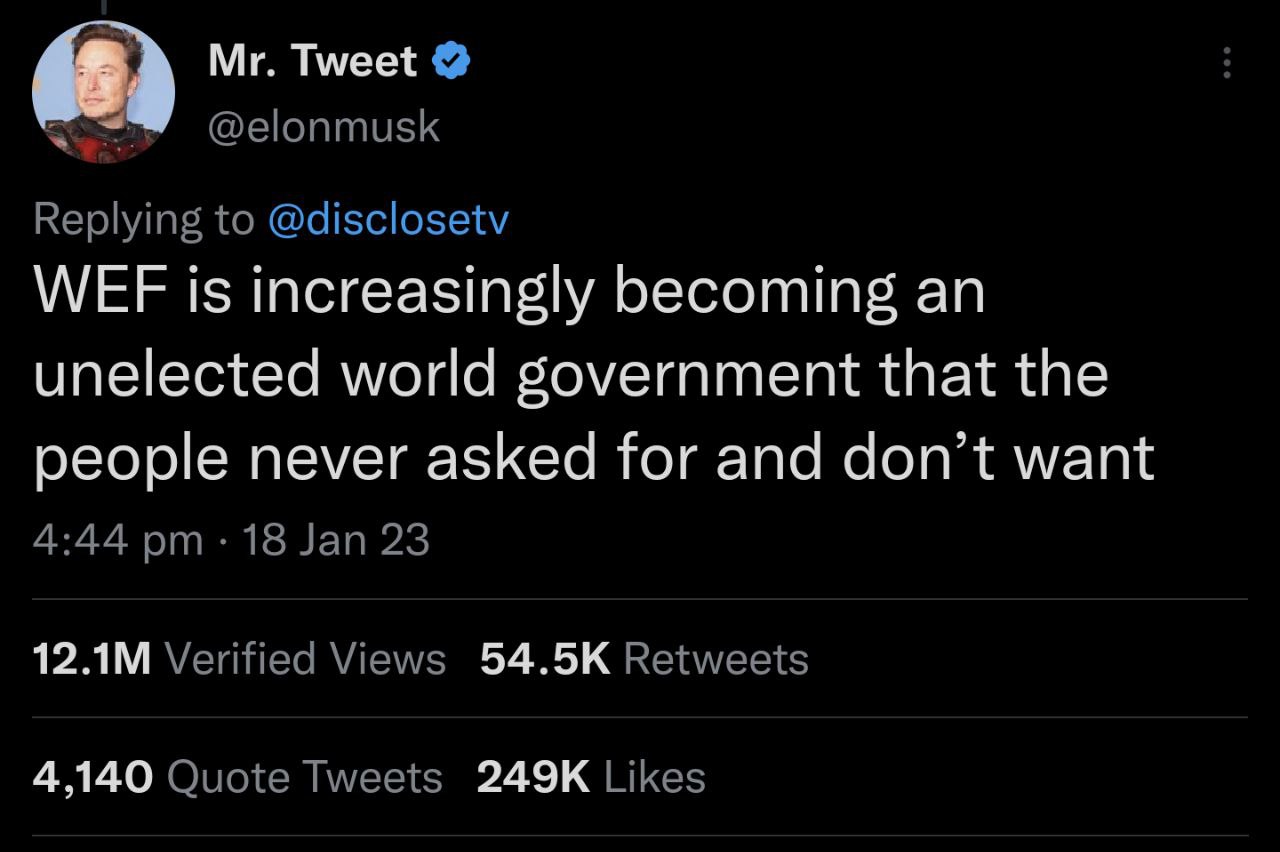Click the 4,140 quote count number
Screen dimensions: 1280x852
click(x=93, y=777)
